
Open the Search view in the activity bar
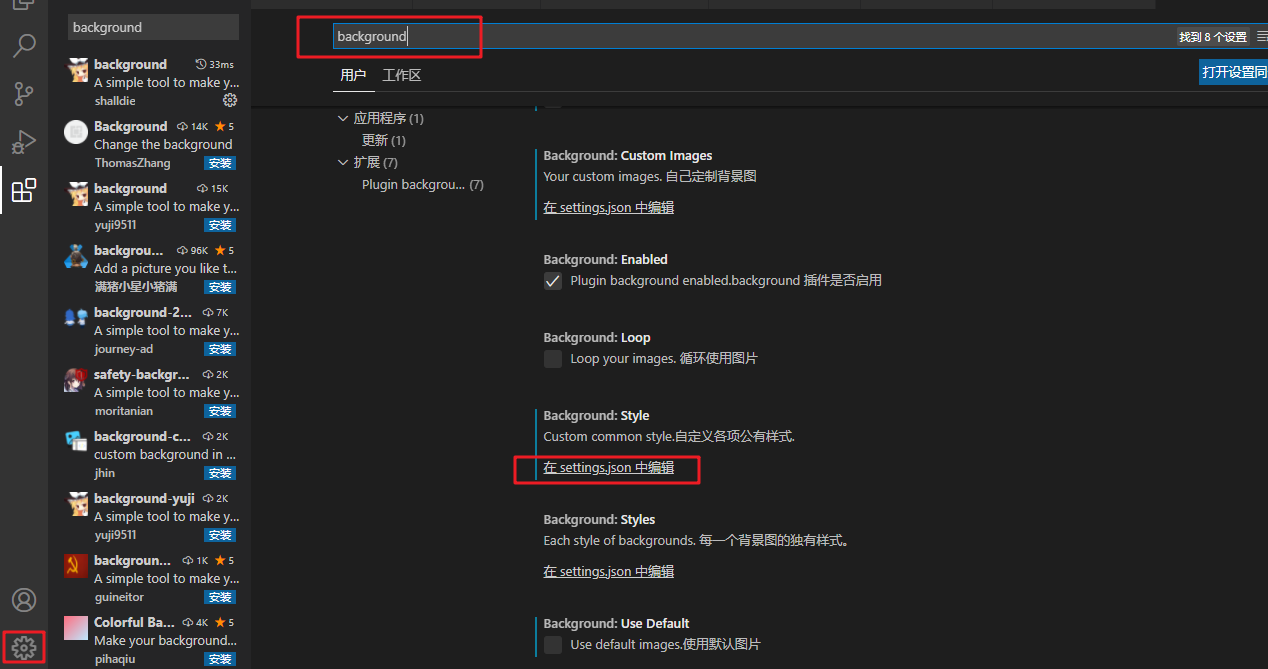point(24,45)
